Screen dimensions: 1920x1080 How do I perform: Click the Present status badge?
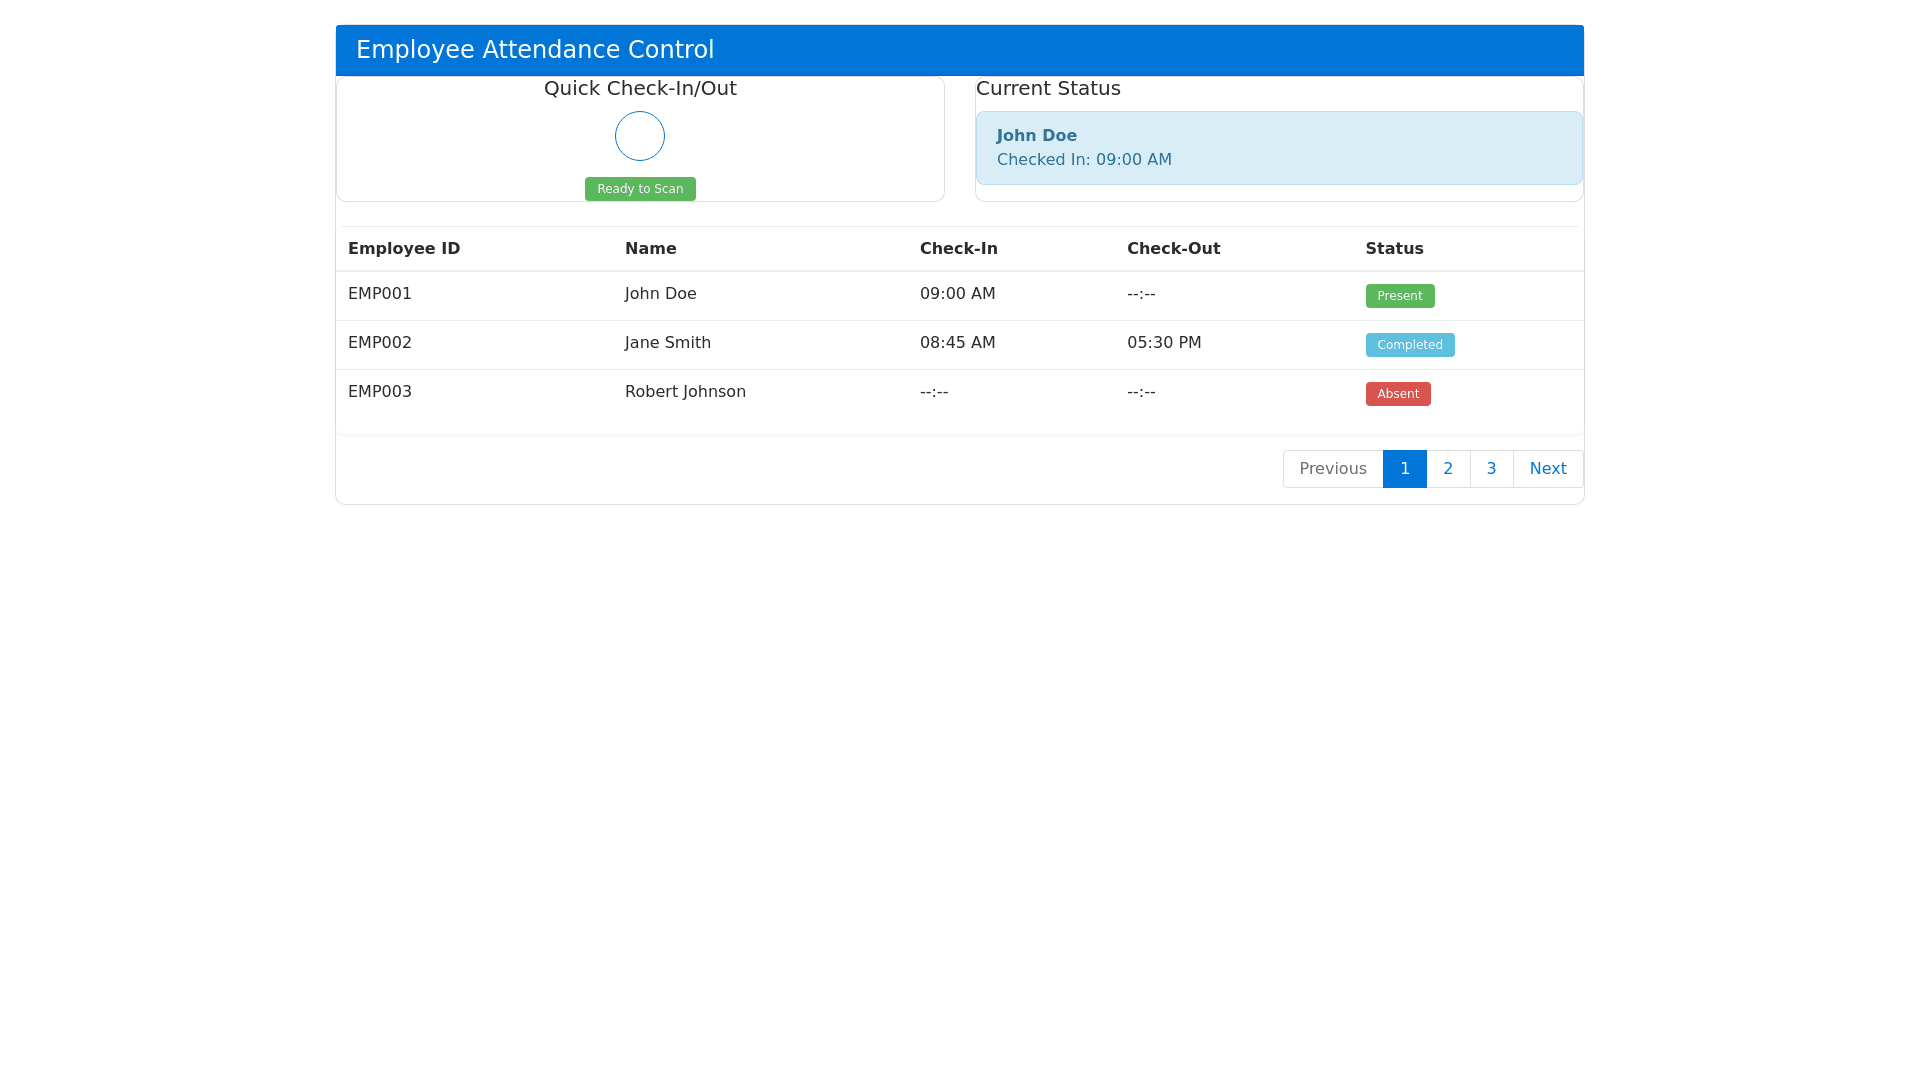[x=1399, y=296]
